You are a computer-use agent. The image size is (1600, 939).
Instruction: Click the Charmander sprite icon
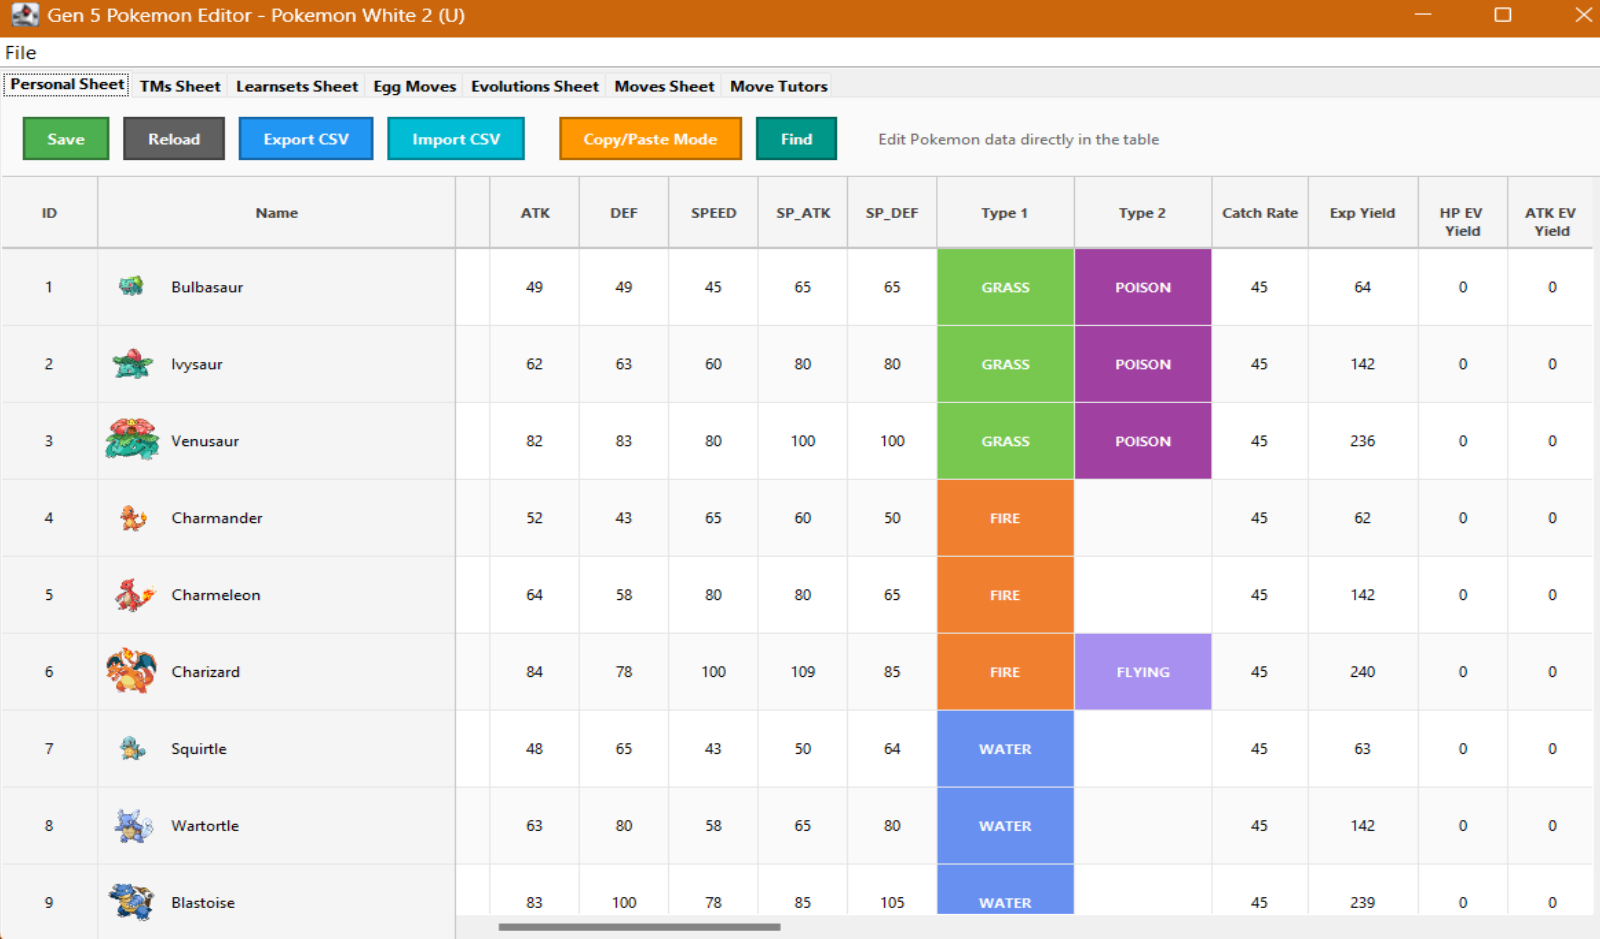(132, 518)
